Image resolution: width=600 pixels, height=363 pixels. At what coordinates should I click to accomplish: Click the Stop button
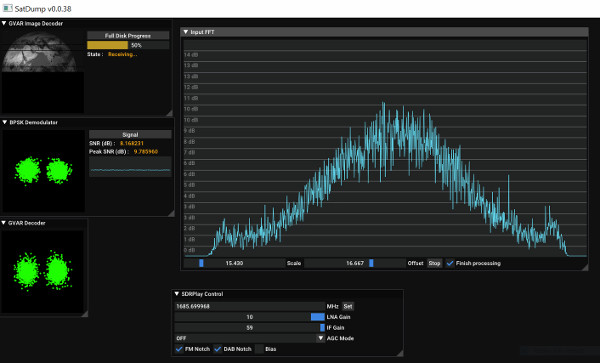434,263
